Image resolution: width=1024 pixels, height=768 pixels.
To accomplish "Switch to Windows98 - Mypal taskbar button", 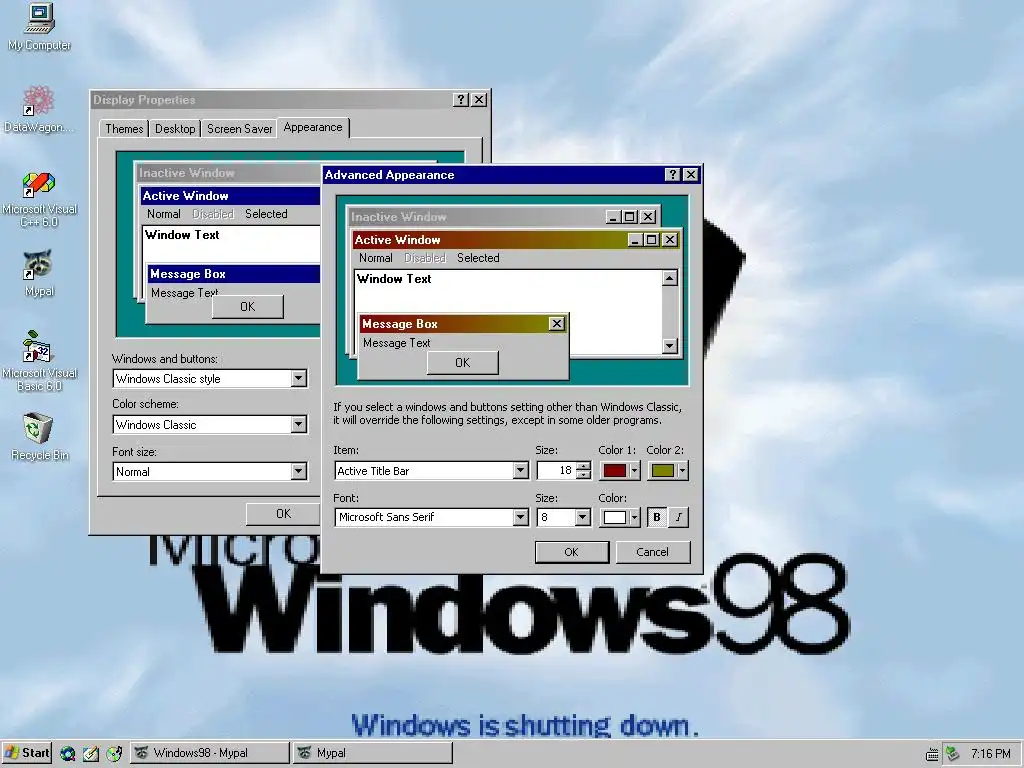I will (210, 753).
